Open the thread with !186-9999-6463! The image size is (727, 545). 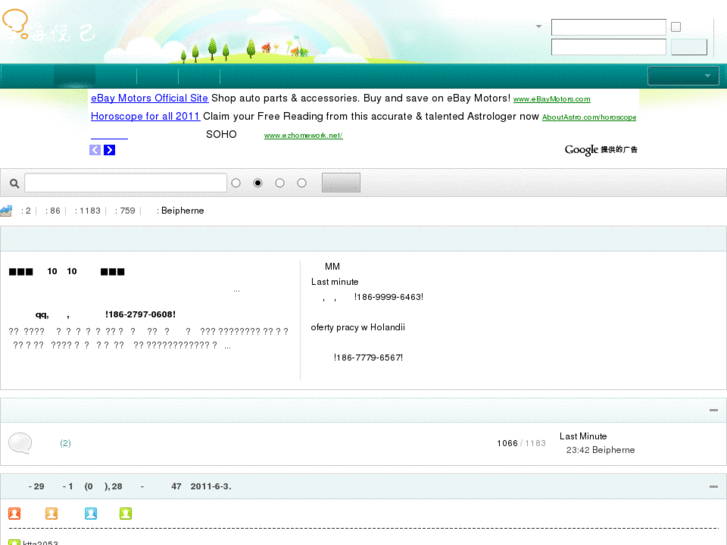click(x=372, y=297)
